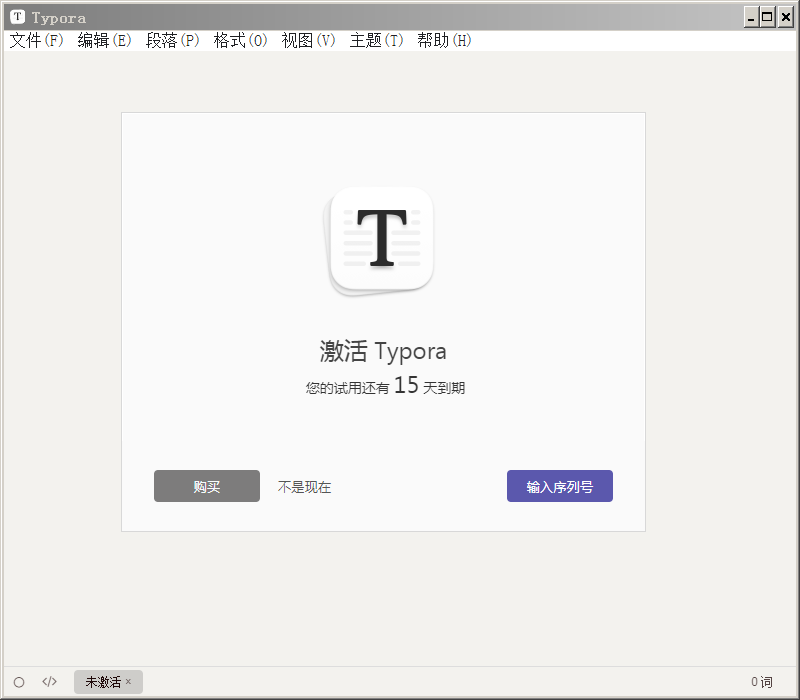The image size is (800, 700).
Task: Choose the 不是现在 link
Action: (x=304, y=487)
